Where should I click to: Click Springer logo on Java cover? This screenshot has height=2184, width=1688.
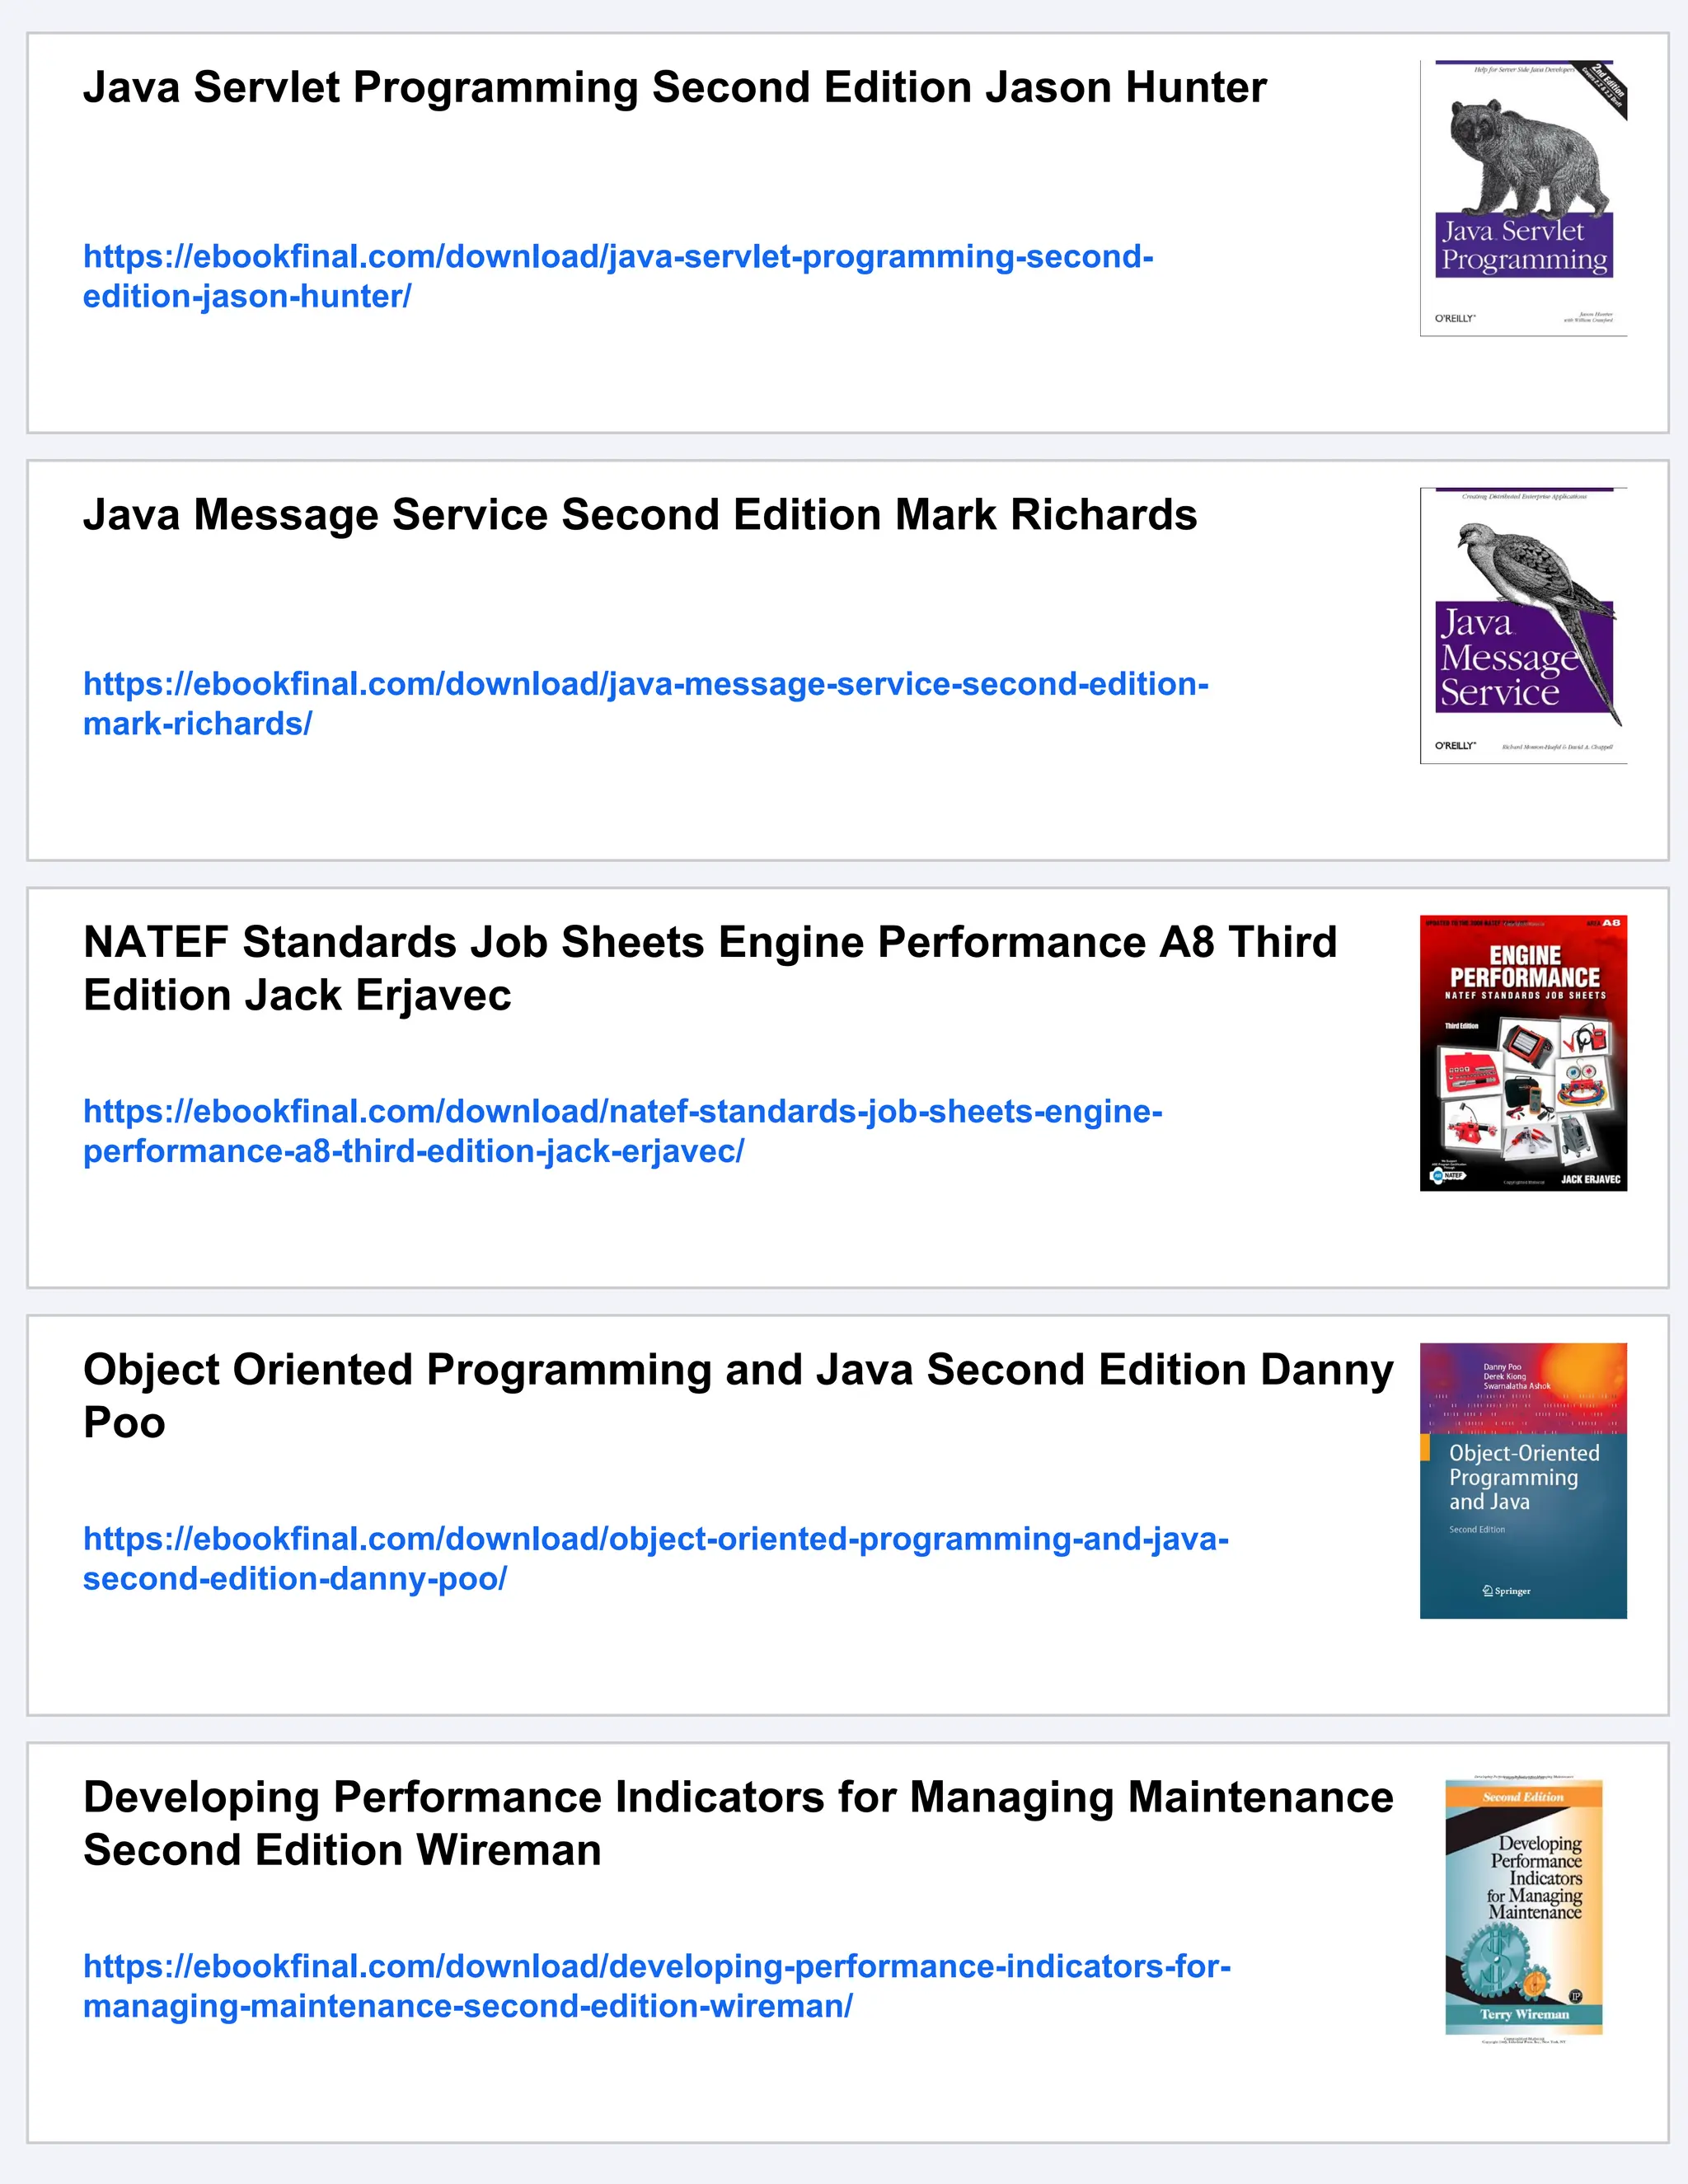click(1506, 1591)
